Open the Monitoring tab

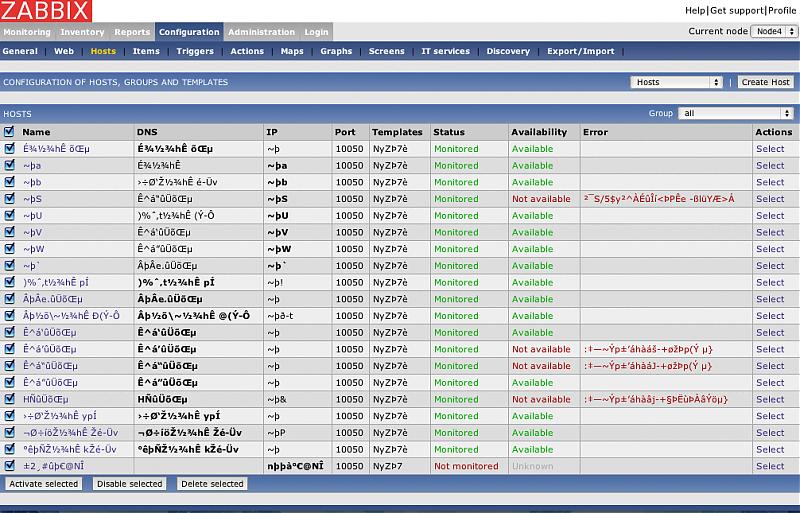point(27,32)
